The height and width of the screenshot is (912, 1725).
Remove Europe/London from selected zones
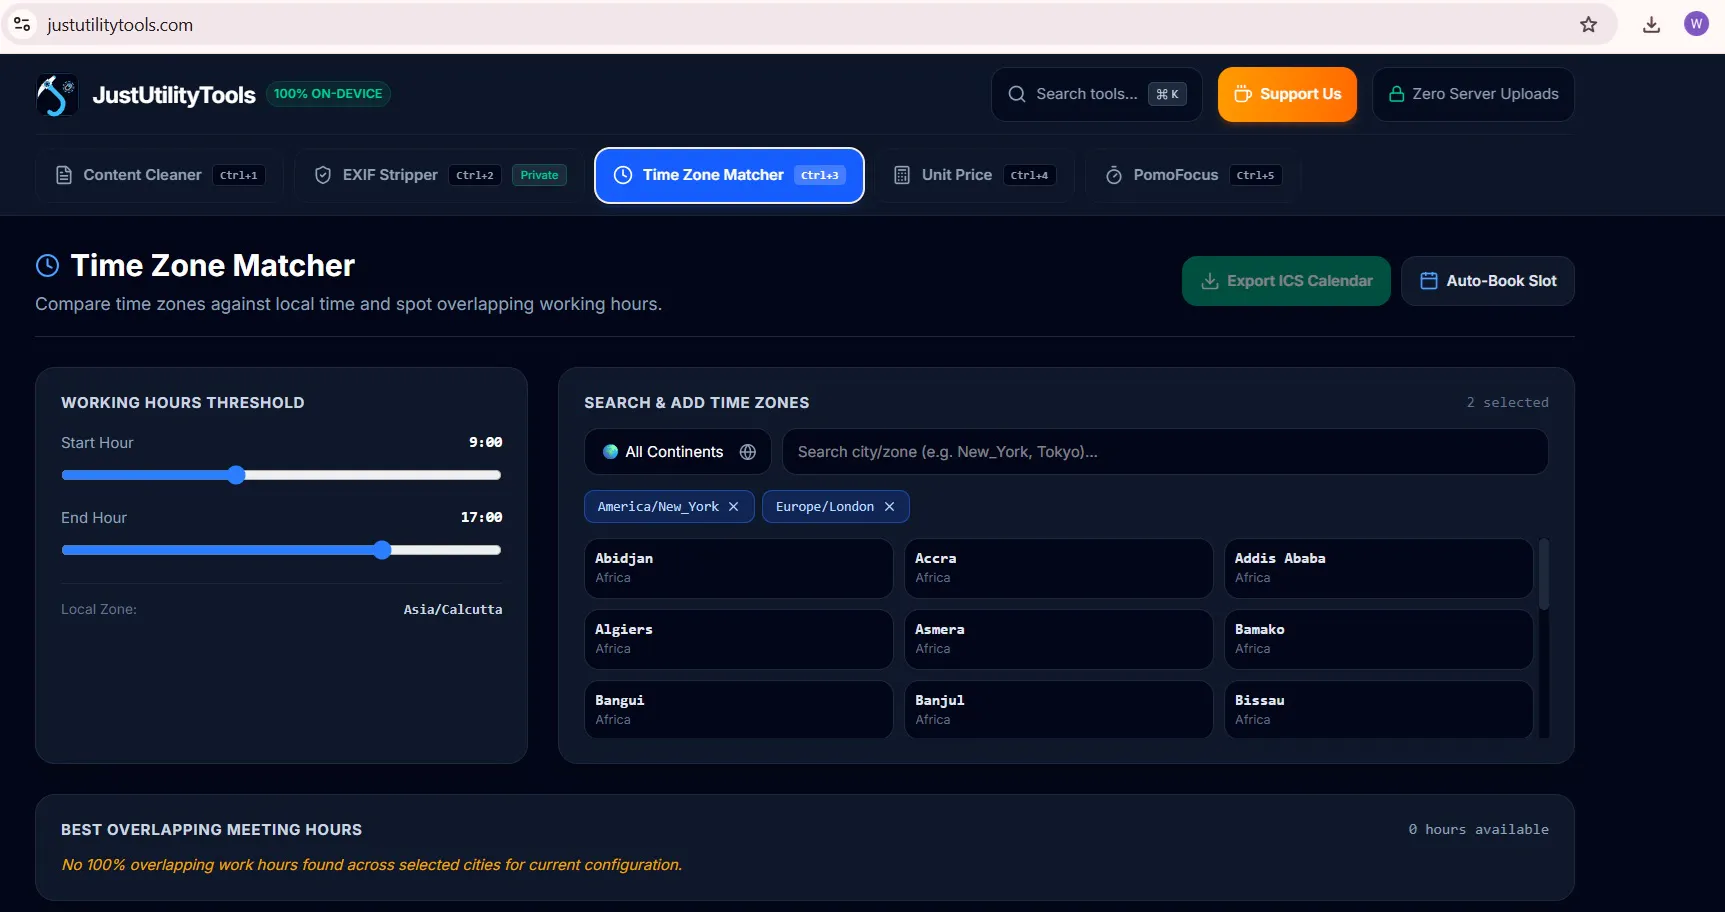tap(889, 507)
